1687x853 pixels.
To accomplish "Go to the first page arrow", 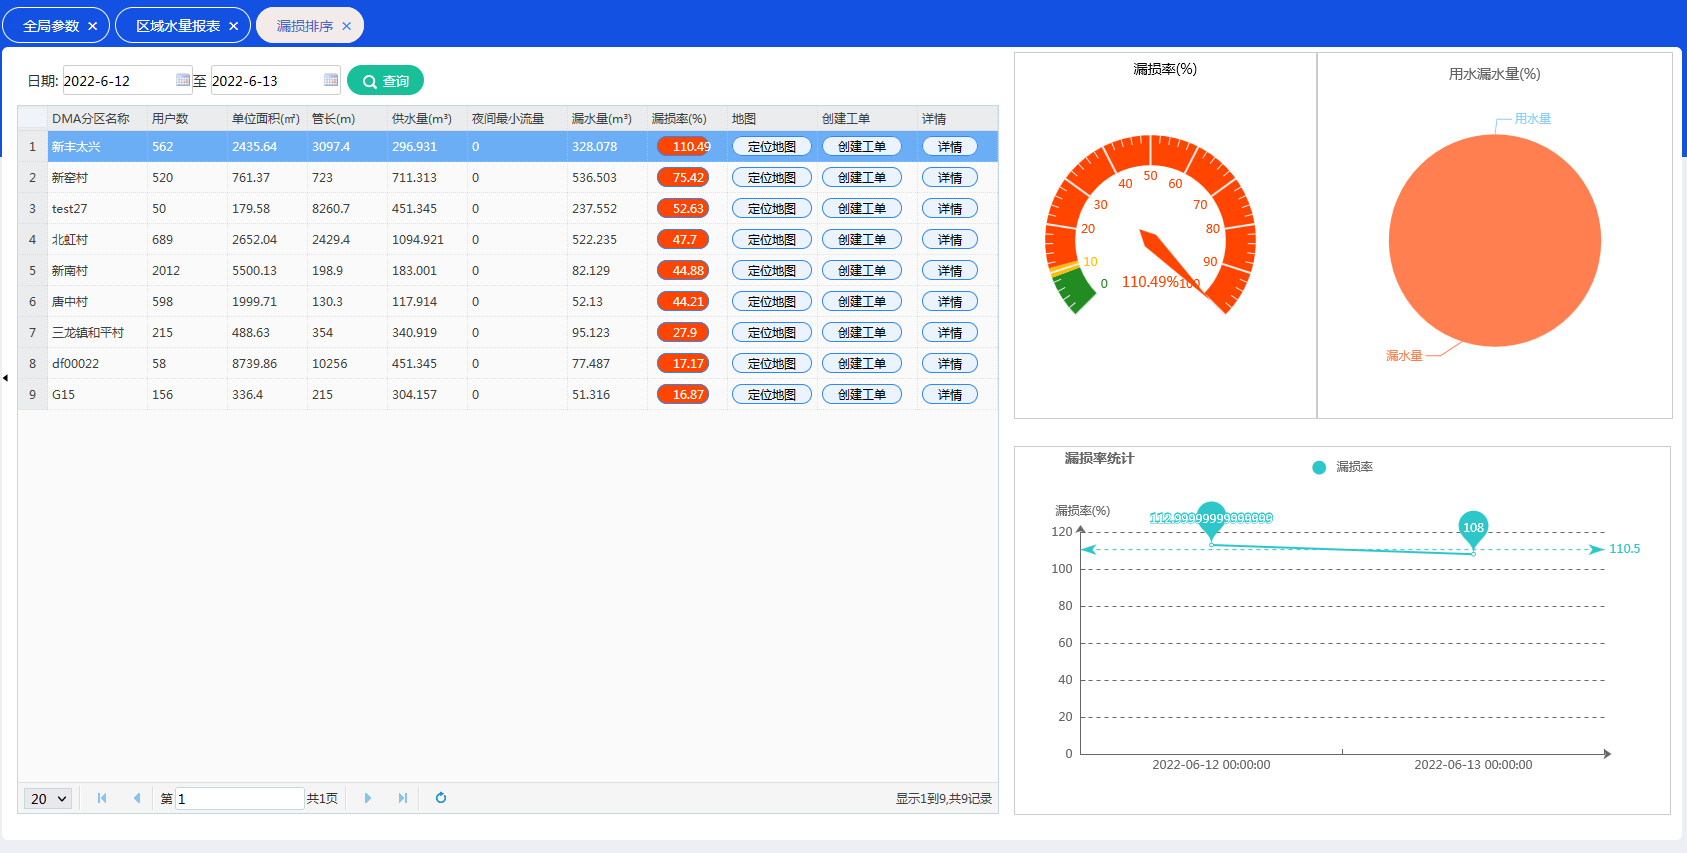I will pyautogui.click(x=102, y=798).
